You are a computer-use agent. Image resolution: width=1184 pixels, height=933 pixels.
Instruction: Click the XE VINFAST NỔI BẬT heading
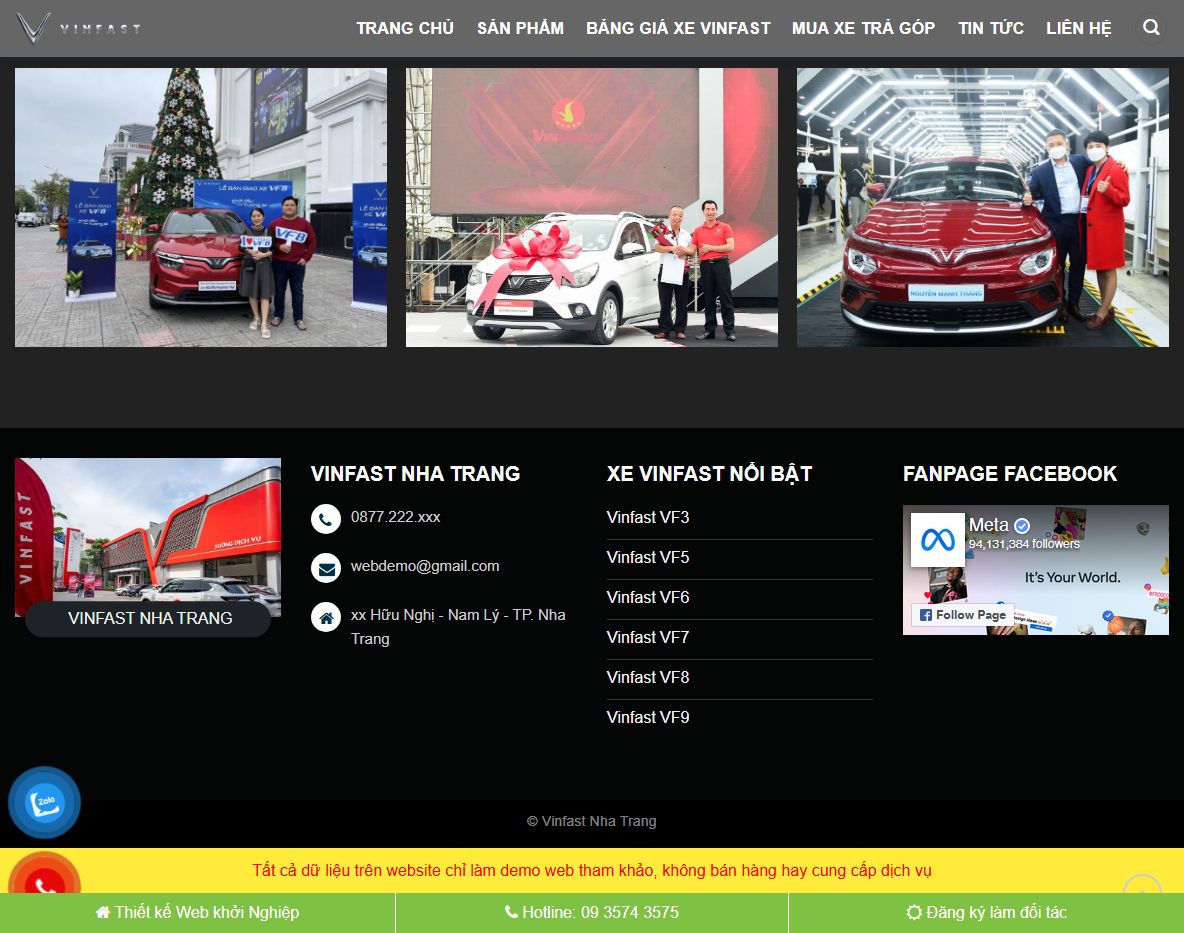click(x=709, y=474)
